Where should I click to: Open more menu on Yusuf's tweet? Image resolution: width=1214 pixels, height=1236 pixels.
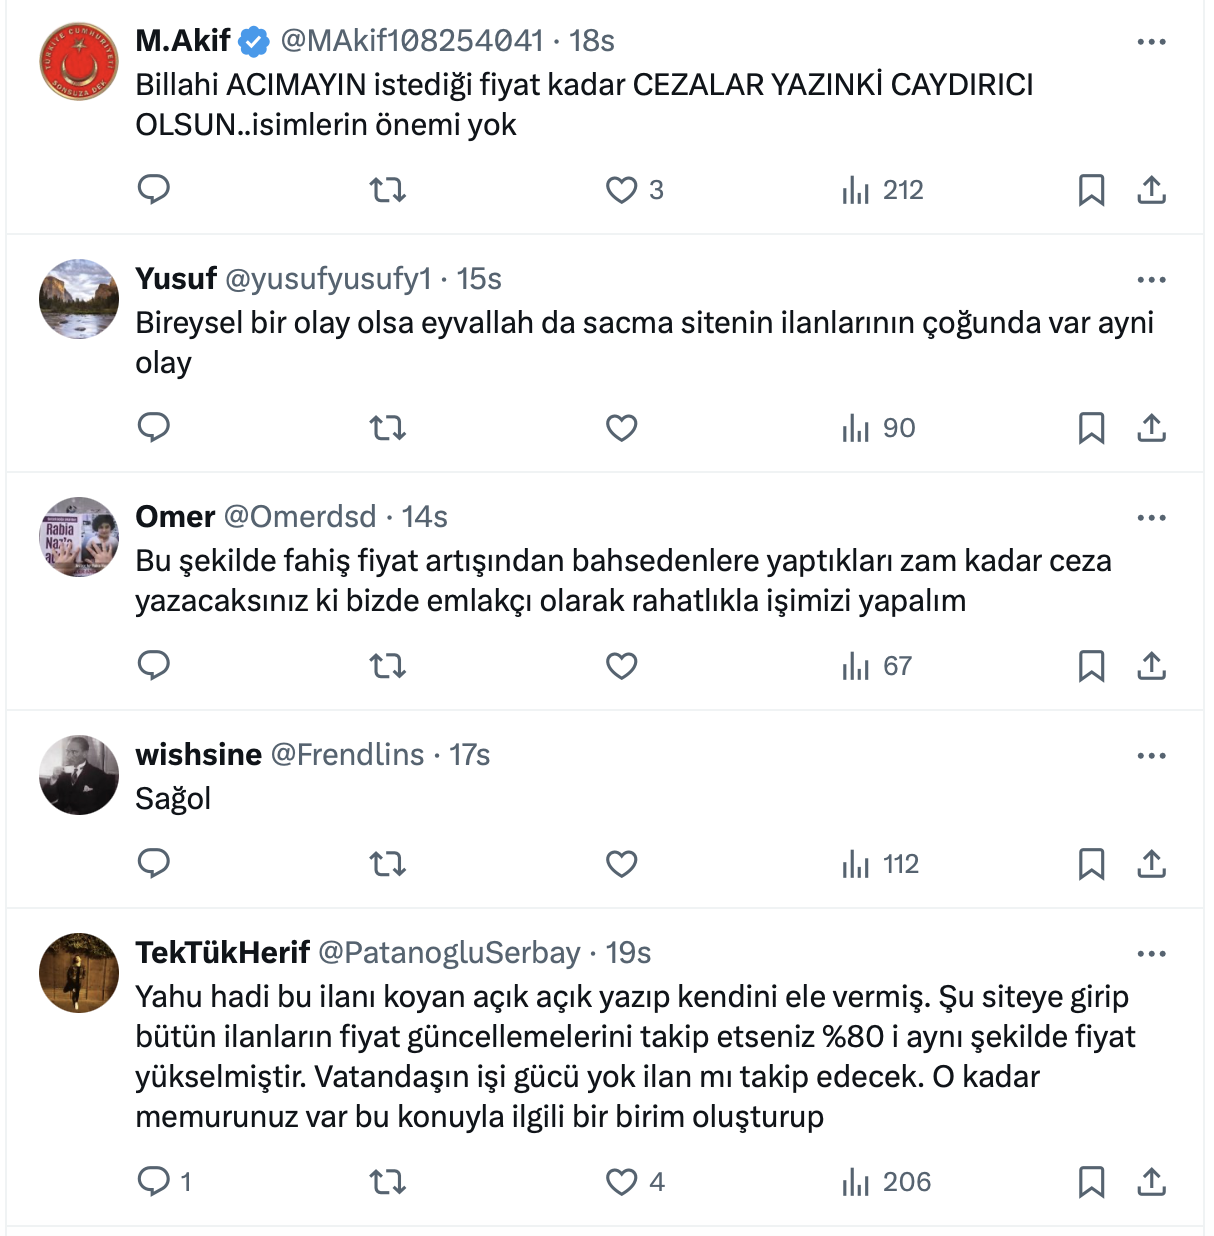[1151, 280]
